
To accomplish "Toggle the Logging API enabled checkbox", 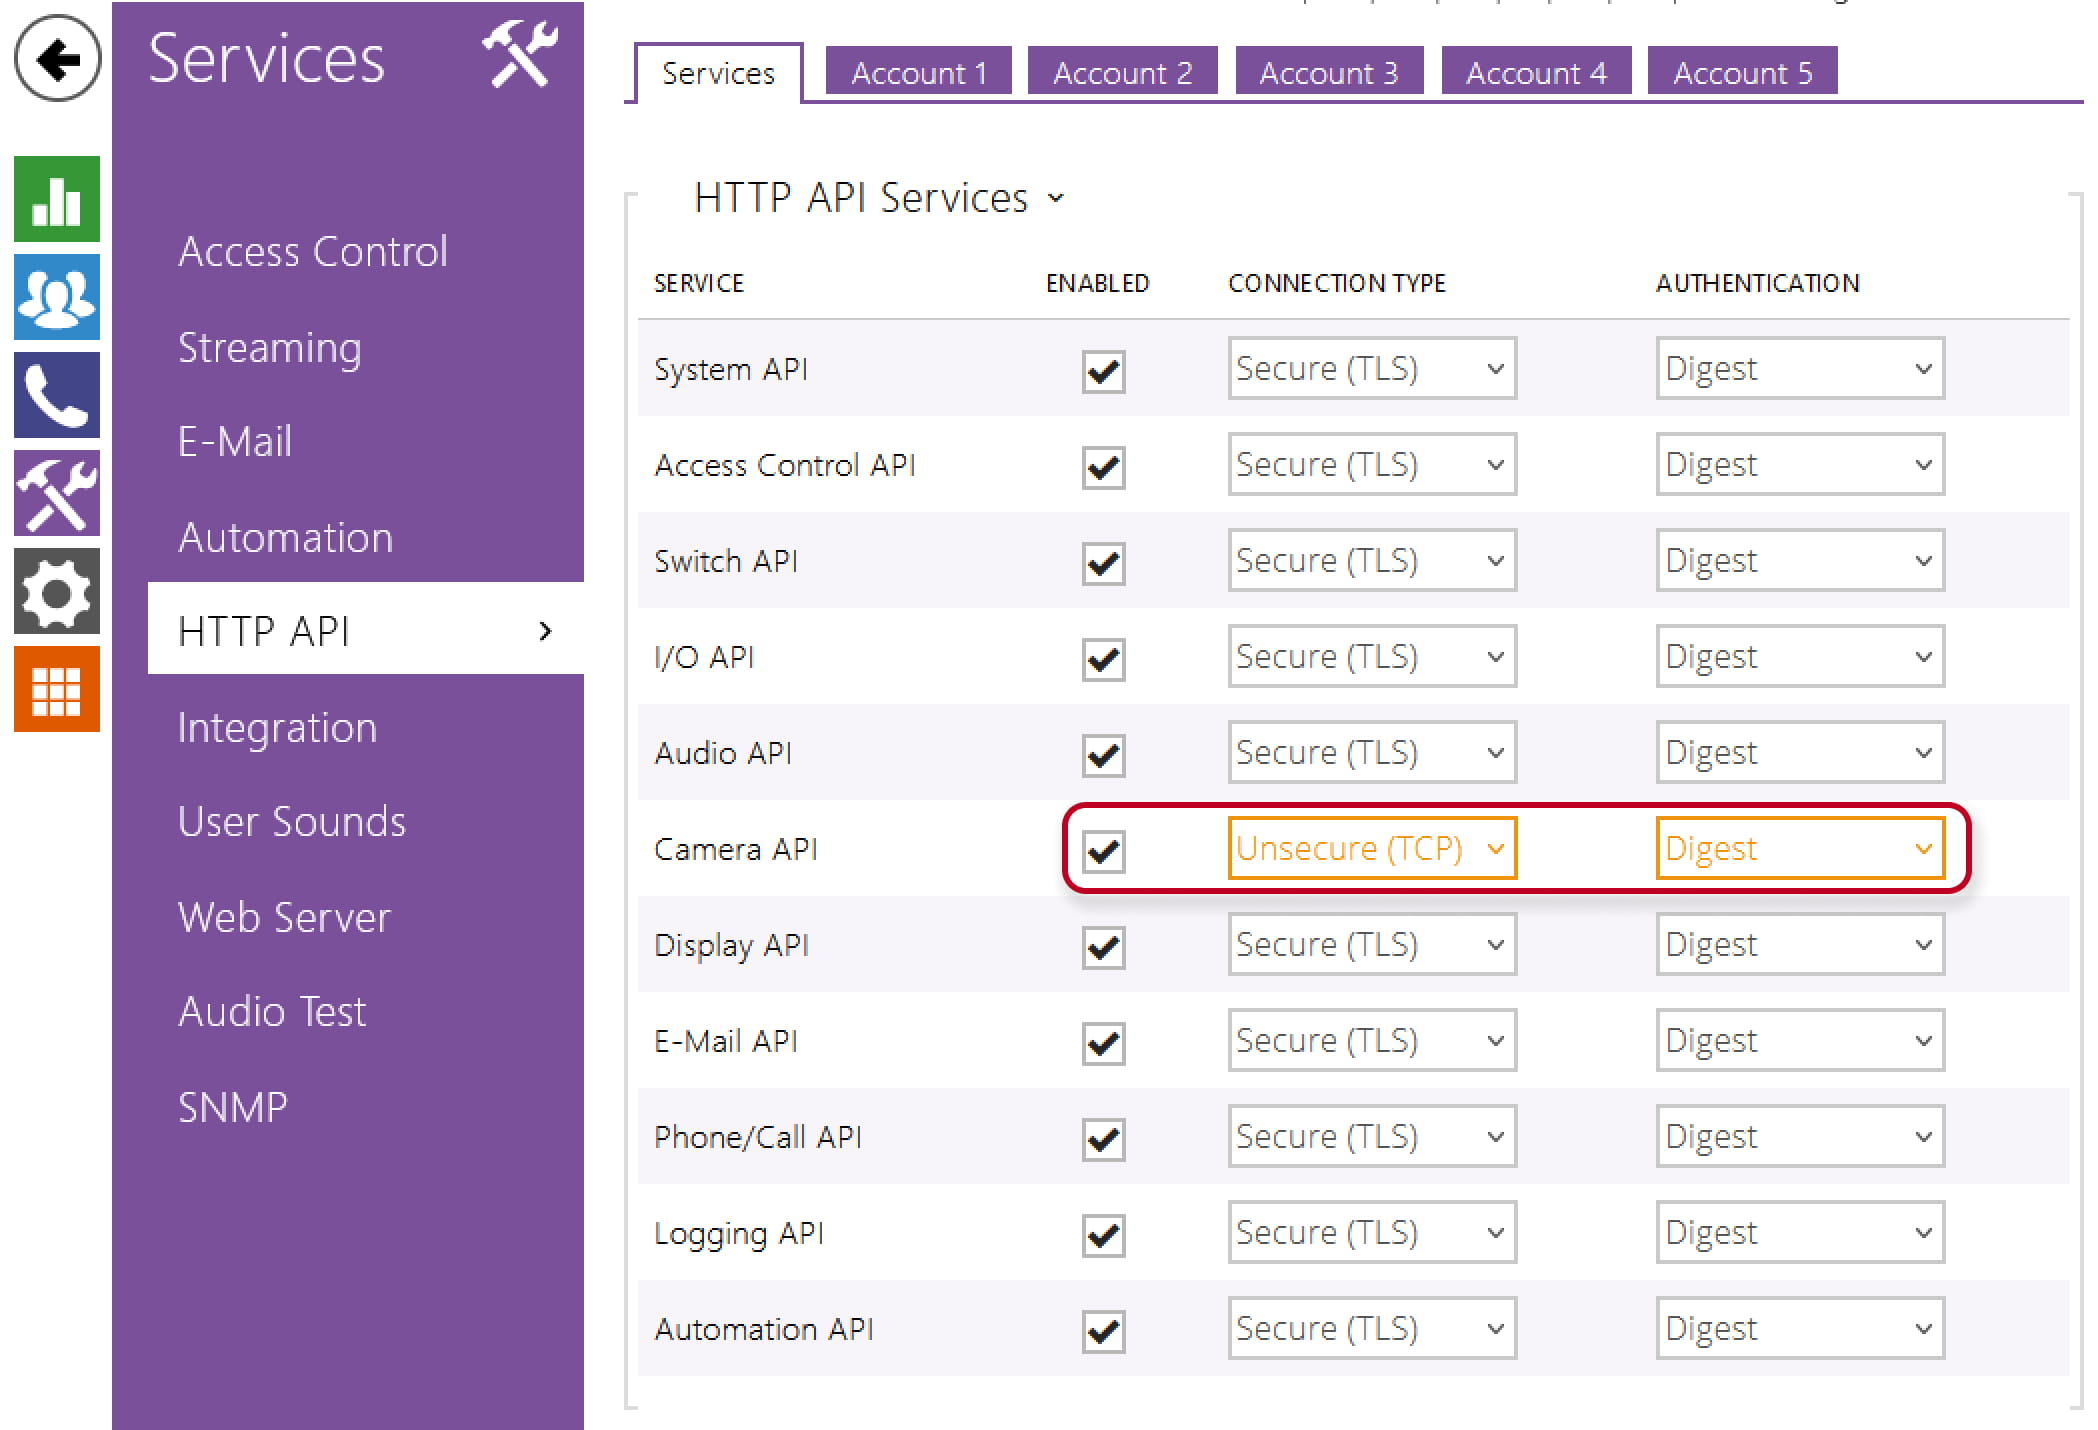I will (x=1104, y=1235).
